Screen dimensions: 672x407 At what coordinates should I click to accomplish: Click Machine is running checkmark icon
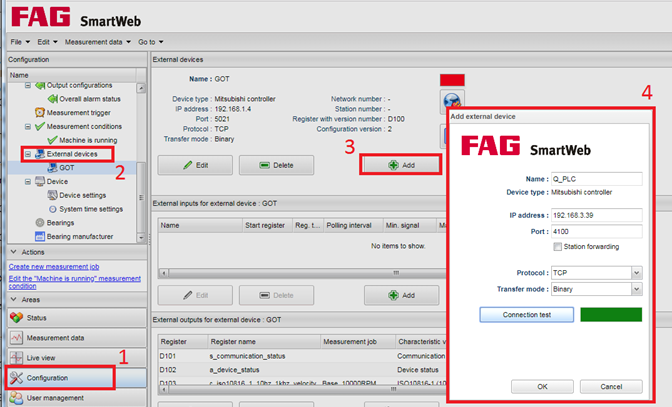[x=53, y=140]
